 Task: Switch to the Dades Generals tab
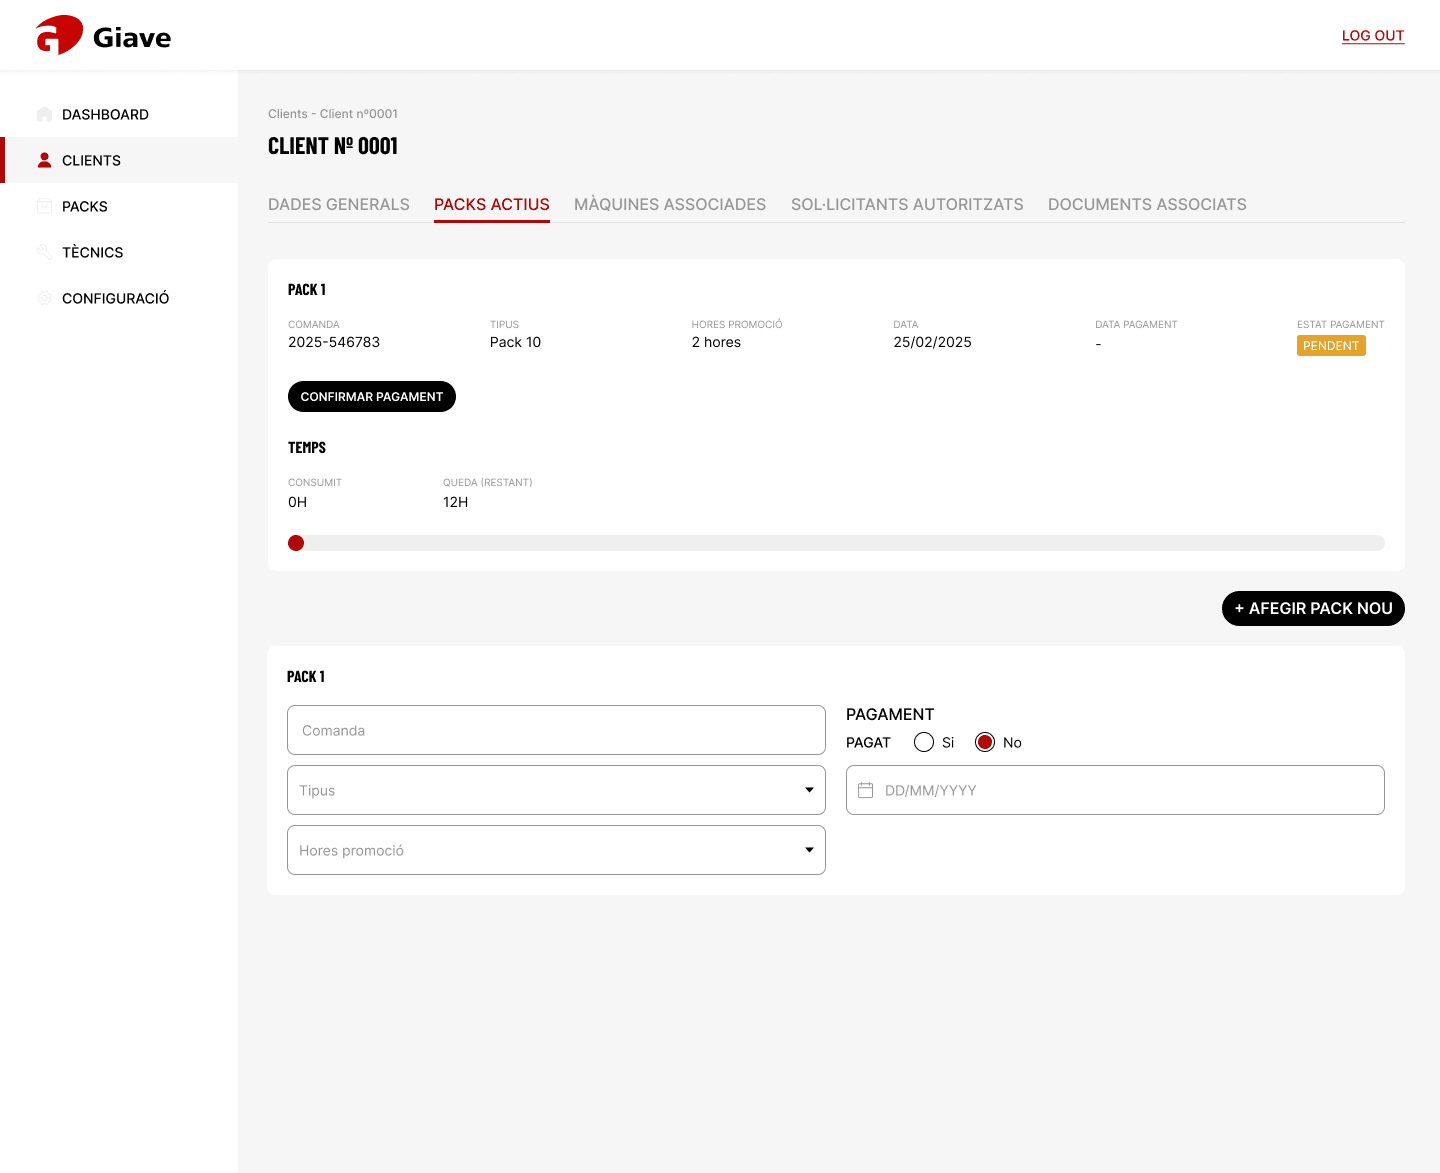pyautogui.click(x=339, y=204)
